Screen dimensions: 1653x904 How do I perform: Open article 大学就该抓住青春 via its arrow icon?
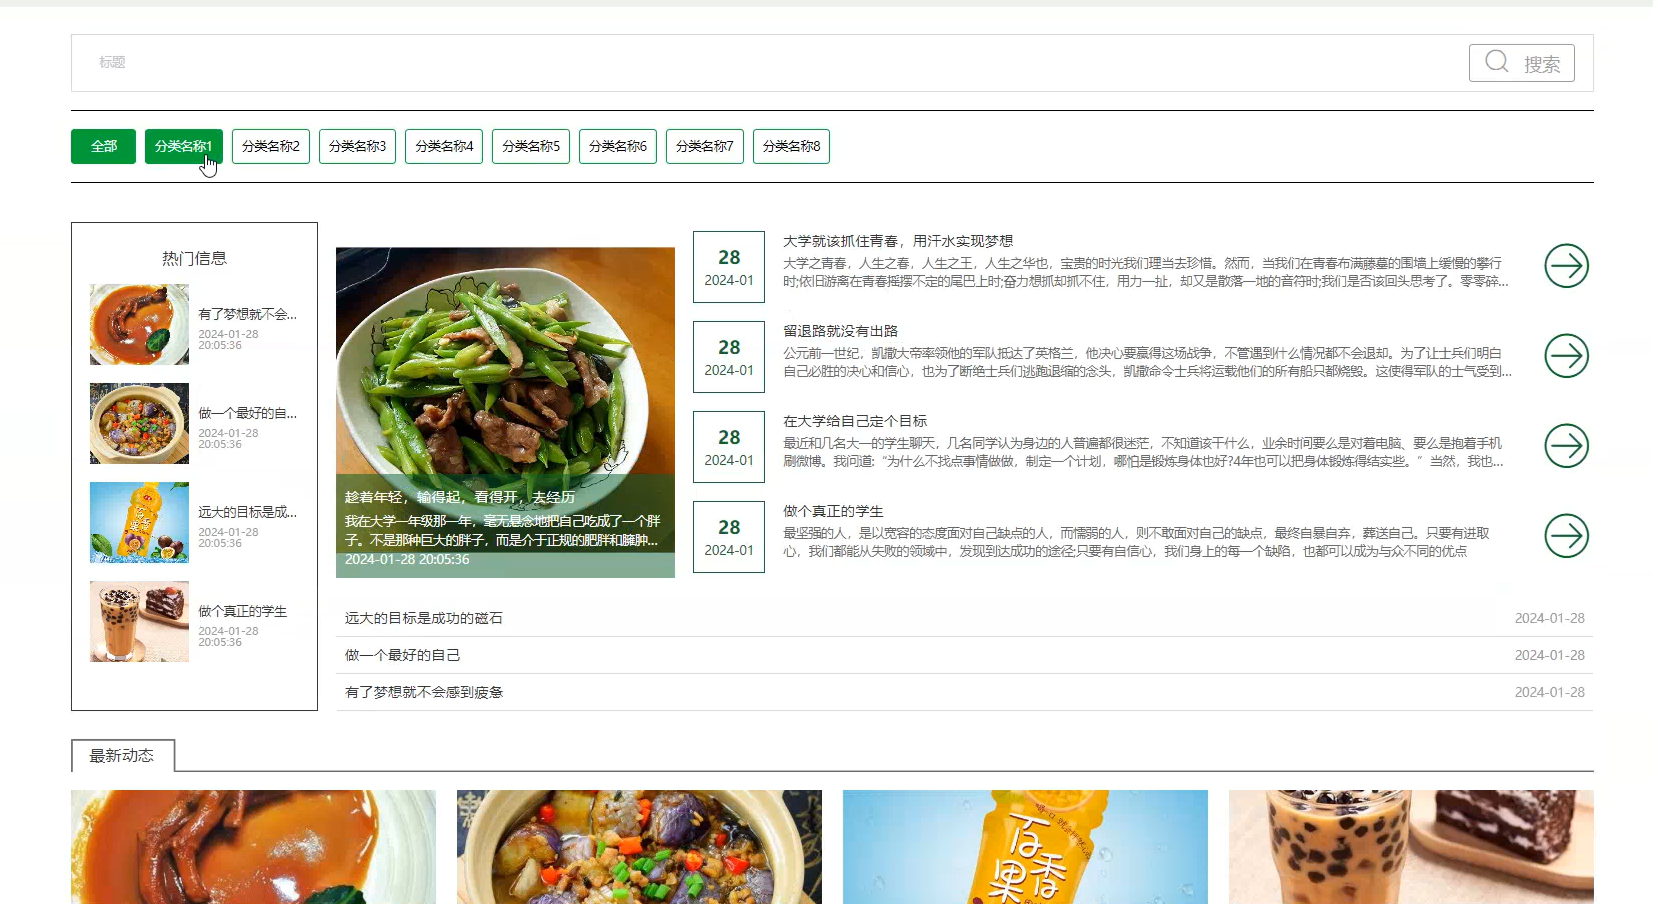pos(1566,266)
